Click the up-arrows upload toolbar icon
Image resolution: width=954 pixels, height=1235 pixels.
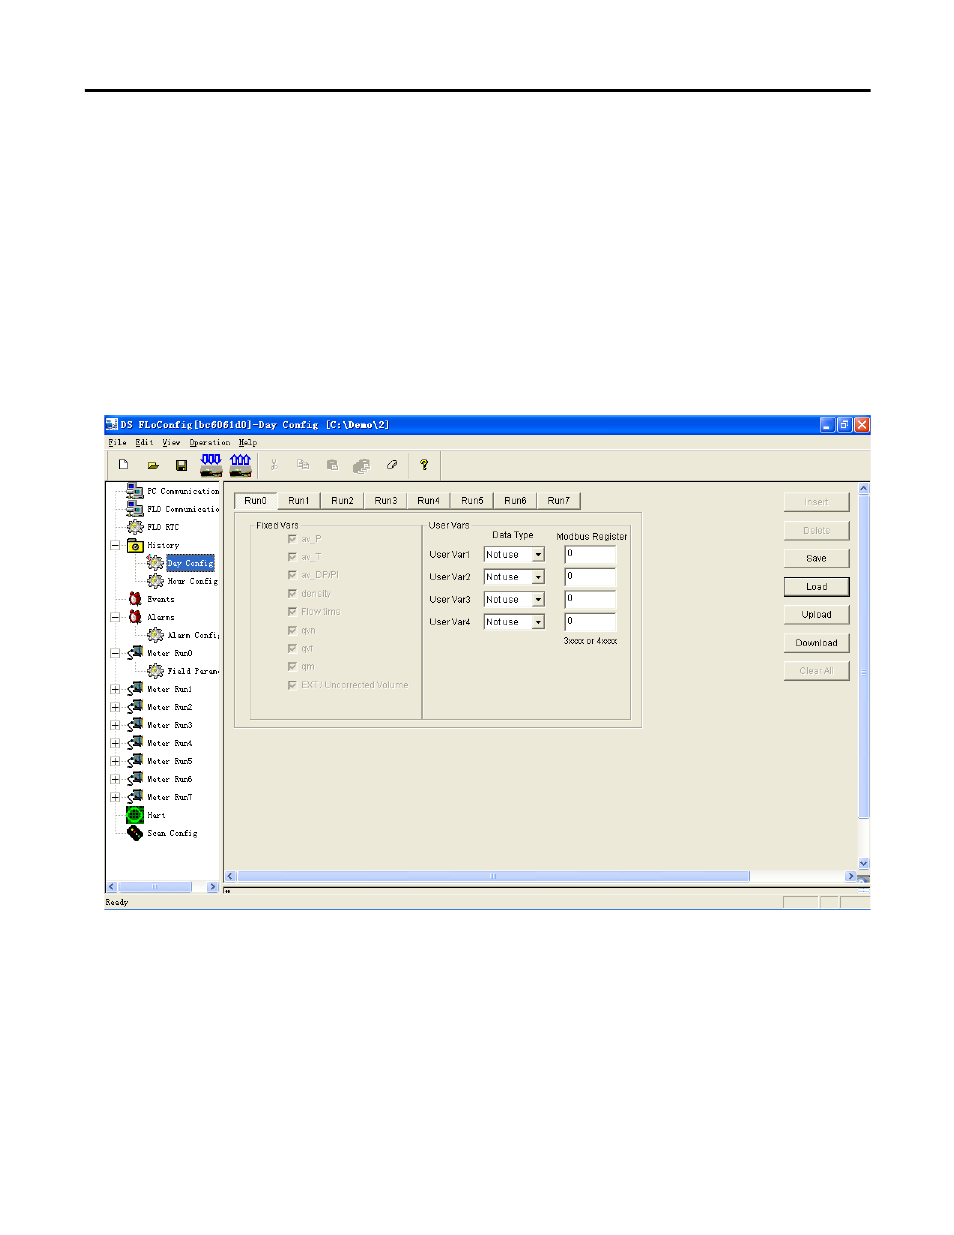[x=240, y=464]
